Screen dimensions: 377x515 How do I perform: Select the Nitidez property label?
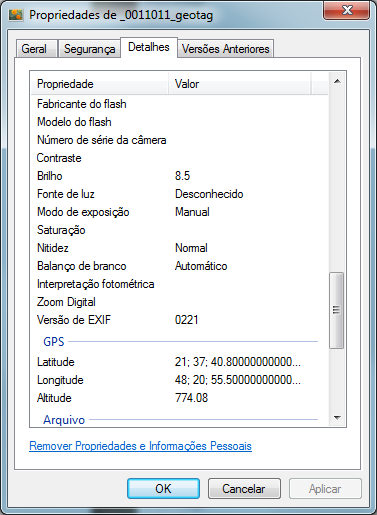click(53, 248)
